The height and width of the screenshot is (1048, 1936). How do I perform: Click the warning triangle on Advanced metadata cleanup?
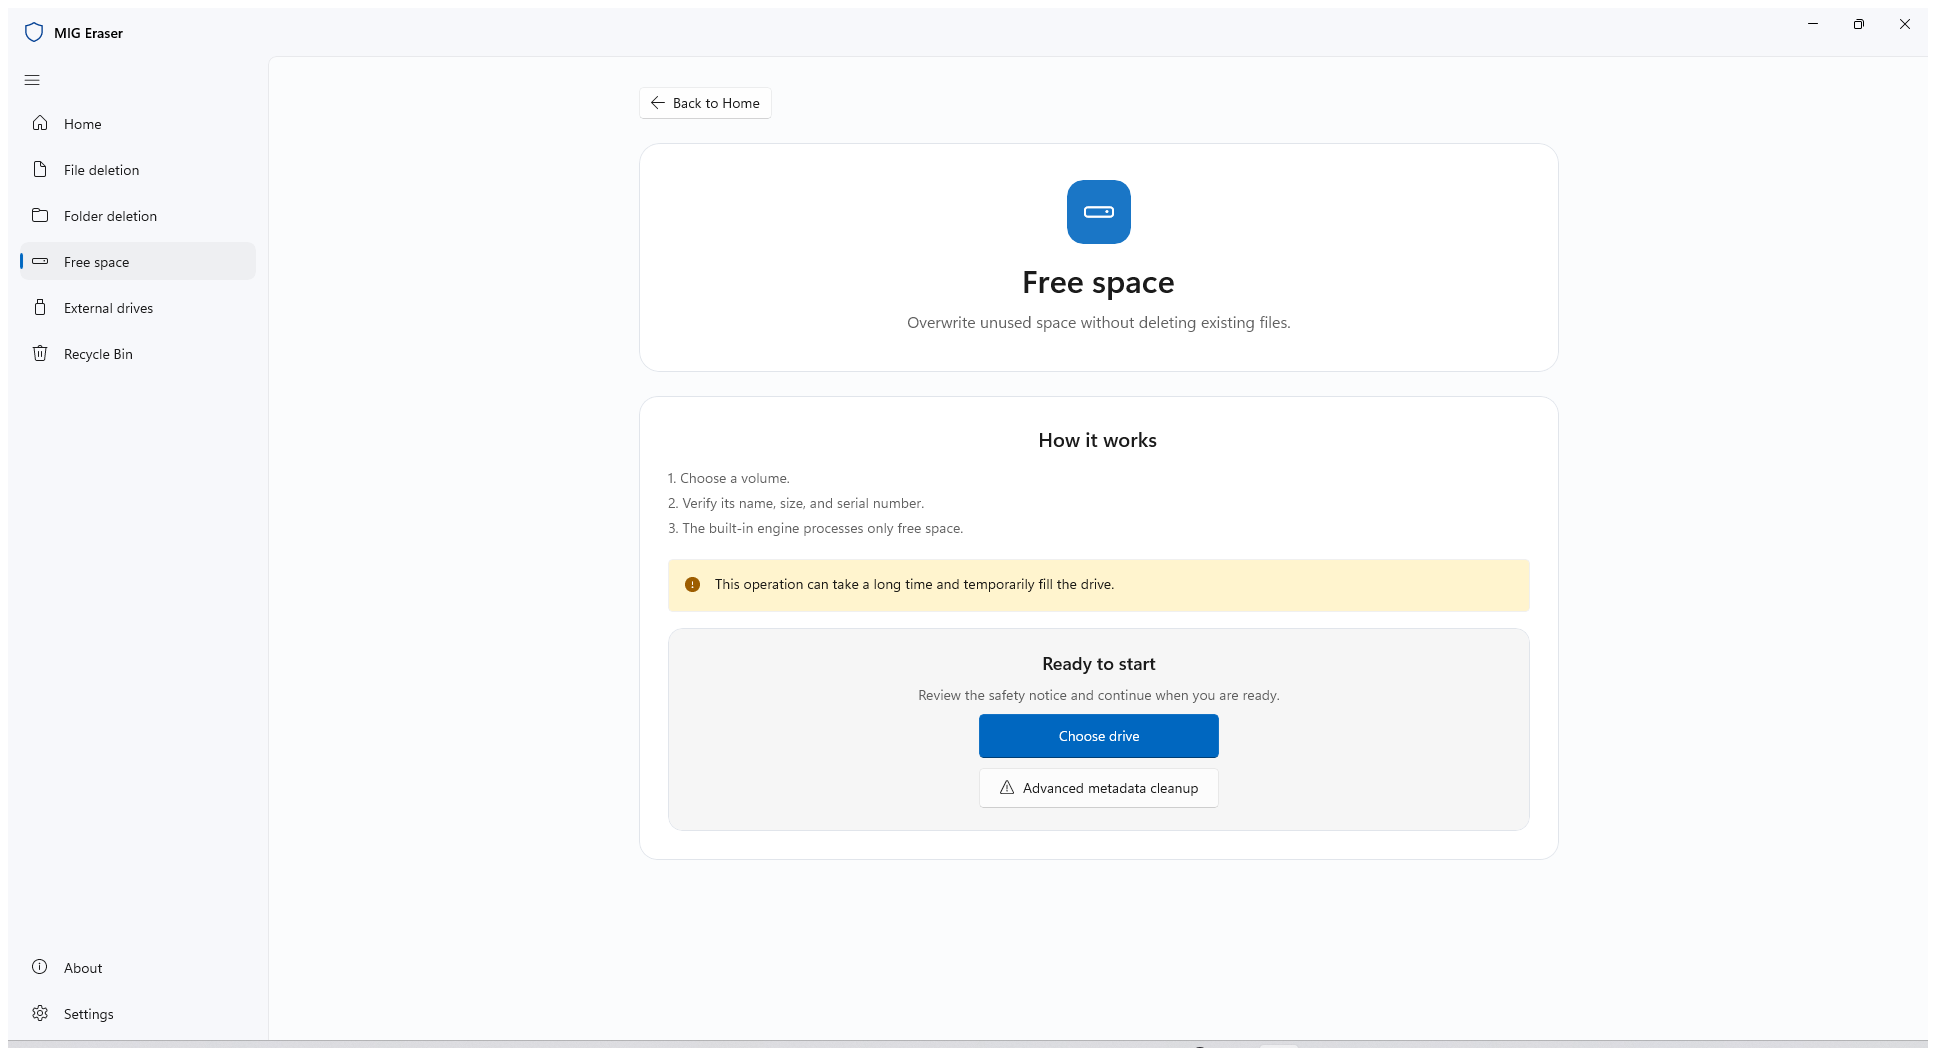[1007, 787]
